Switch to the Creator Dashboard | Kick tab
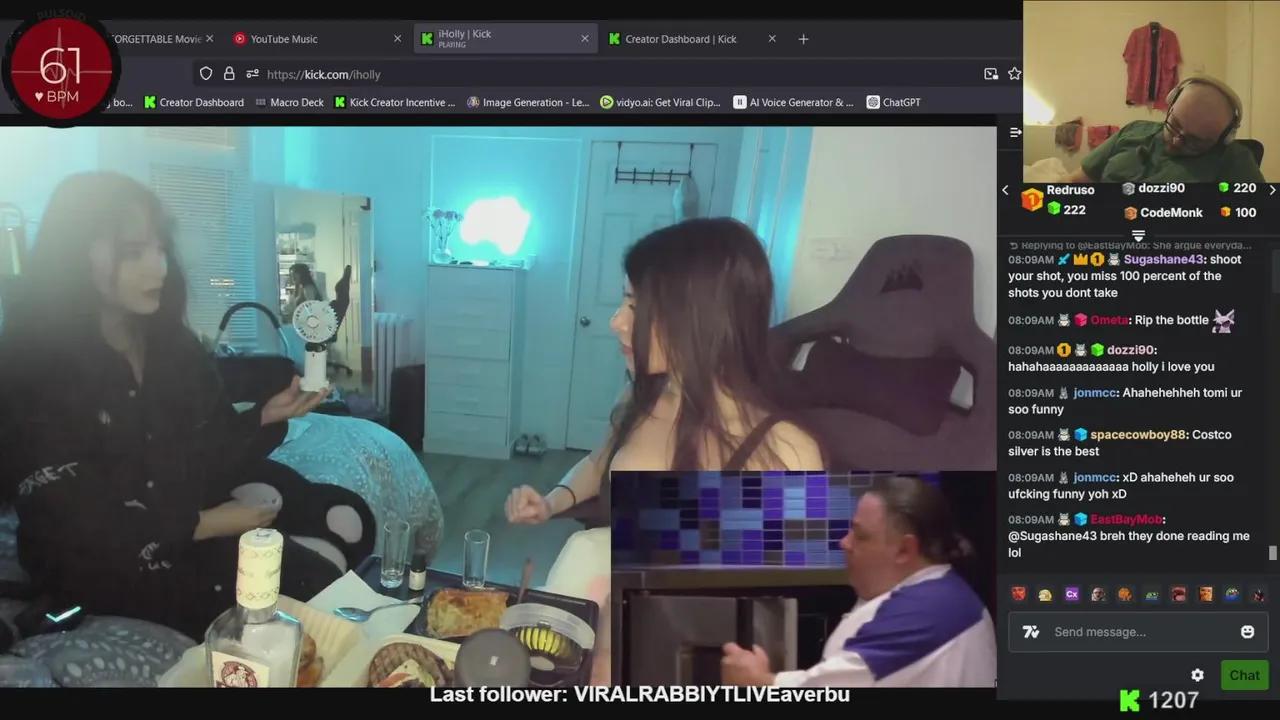Image resolution: width=1280 pixels, height=720 pixels. [681, 39]
